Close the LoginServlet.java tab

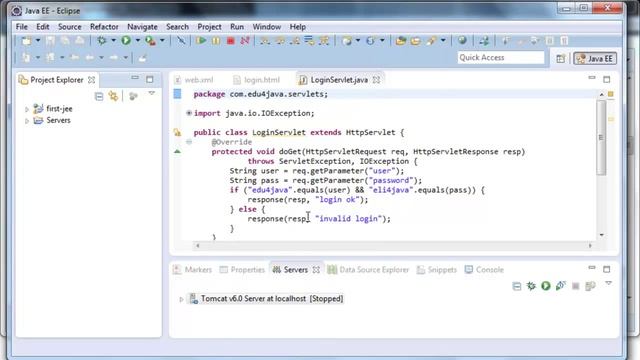376,80
